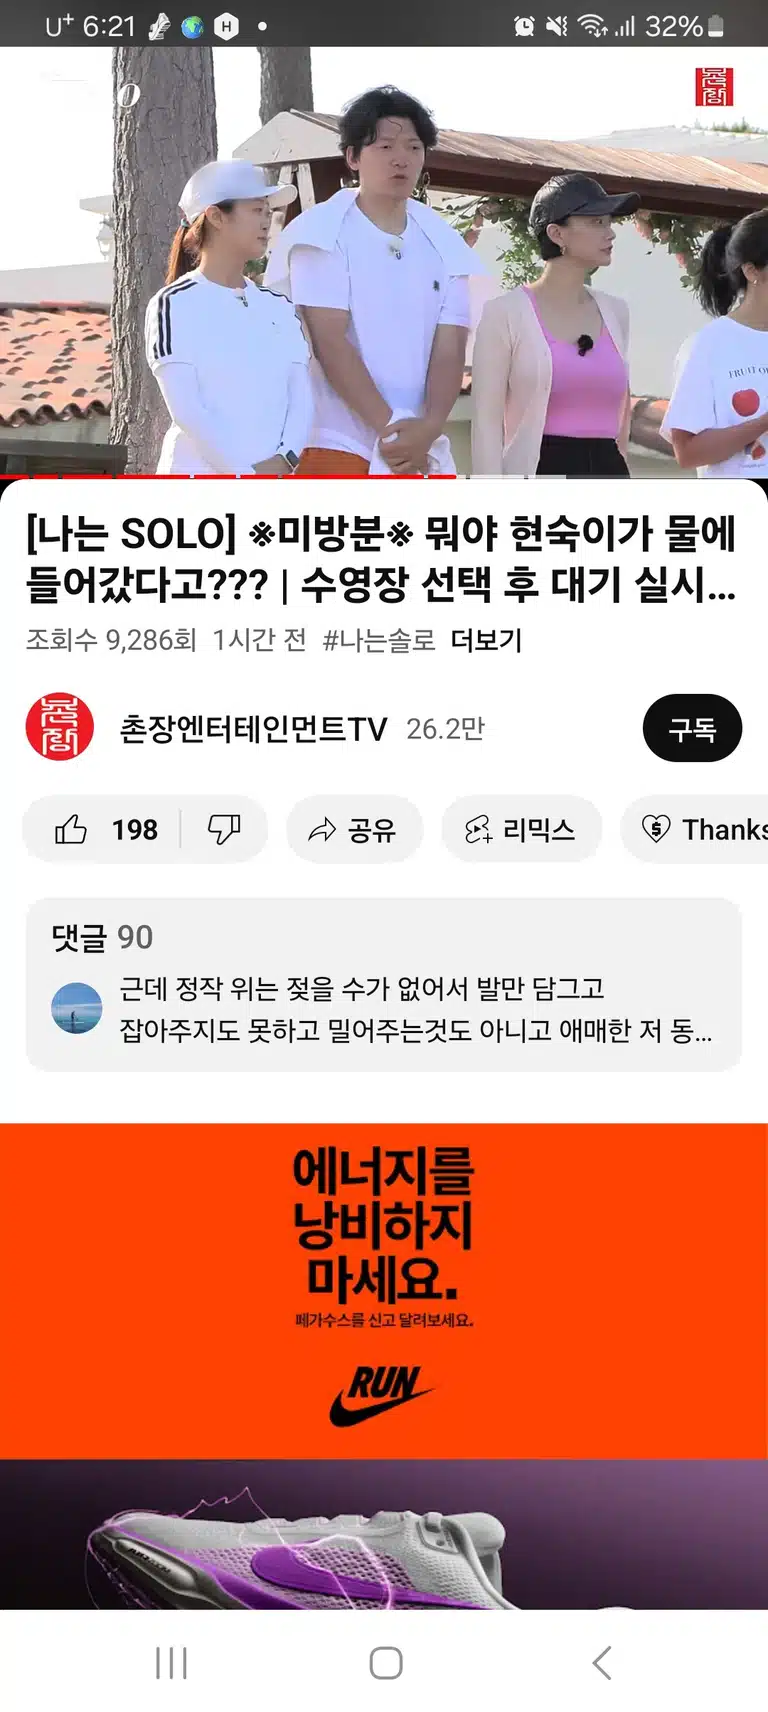The image size is (768, 1712).
Task: Open the Nike RUN advertisement banner
Action: [x=384, y=1290]
